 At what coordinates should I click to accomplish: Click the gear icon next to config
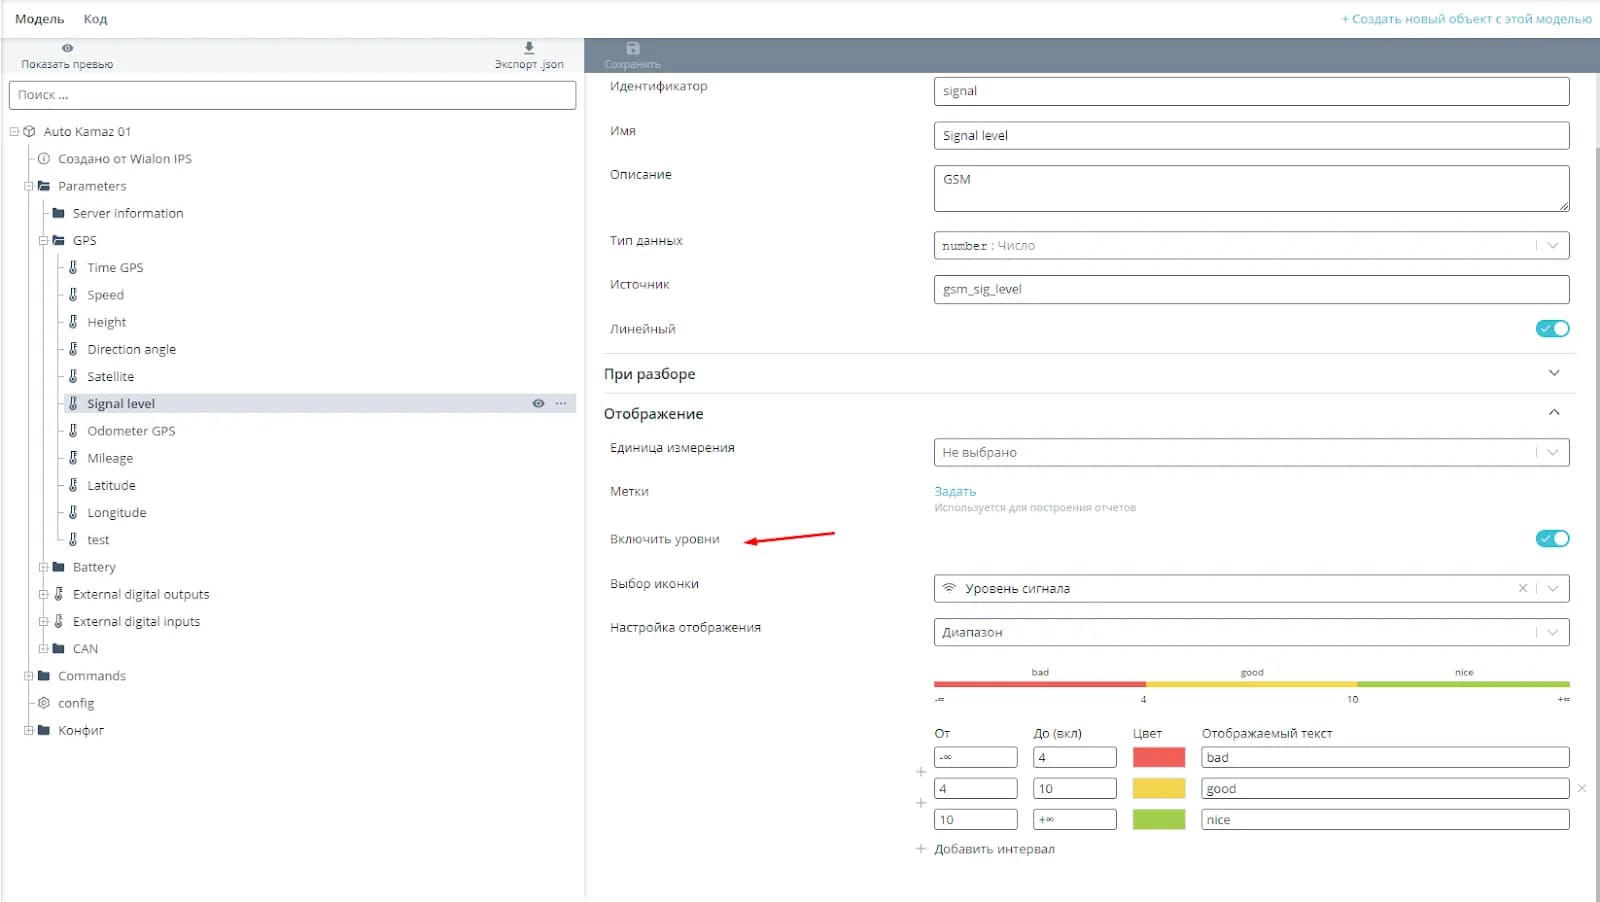[44, 703]
